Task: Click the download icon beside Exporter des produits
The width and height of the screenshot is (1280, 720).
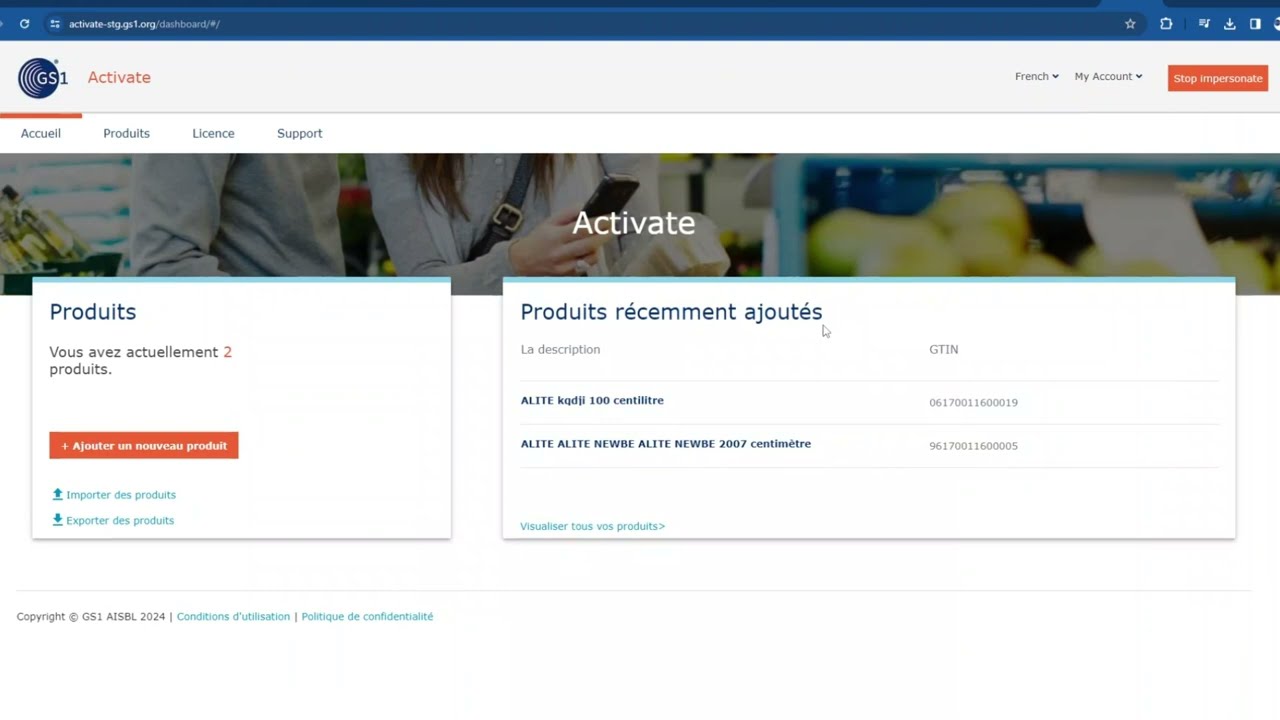Action: click(57, 520)
